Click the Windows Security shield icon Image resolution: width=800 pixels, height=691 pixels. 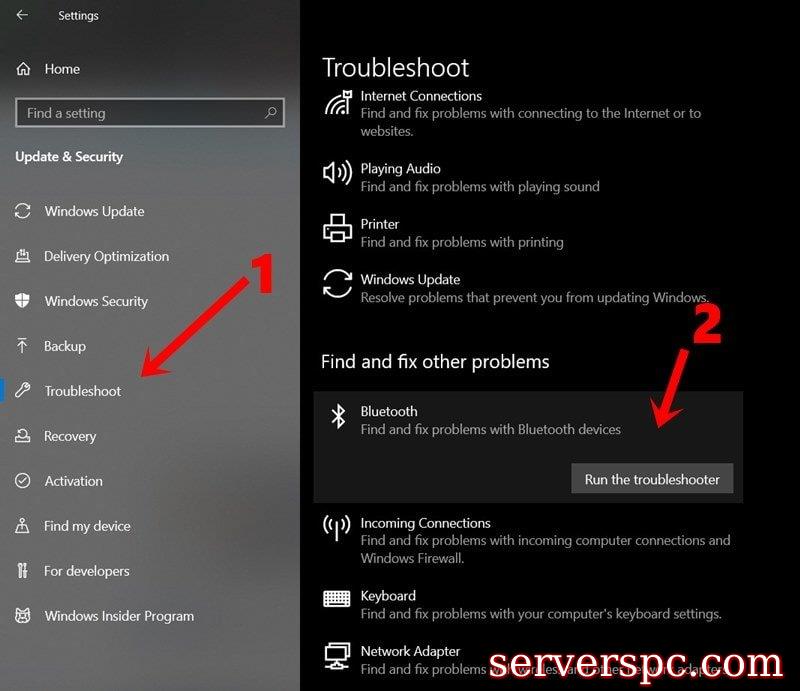pos(22,300)
